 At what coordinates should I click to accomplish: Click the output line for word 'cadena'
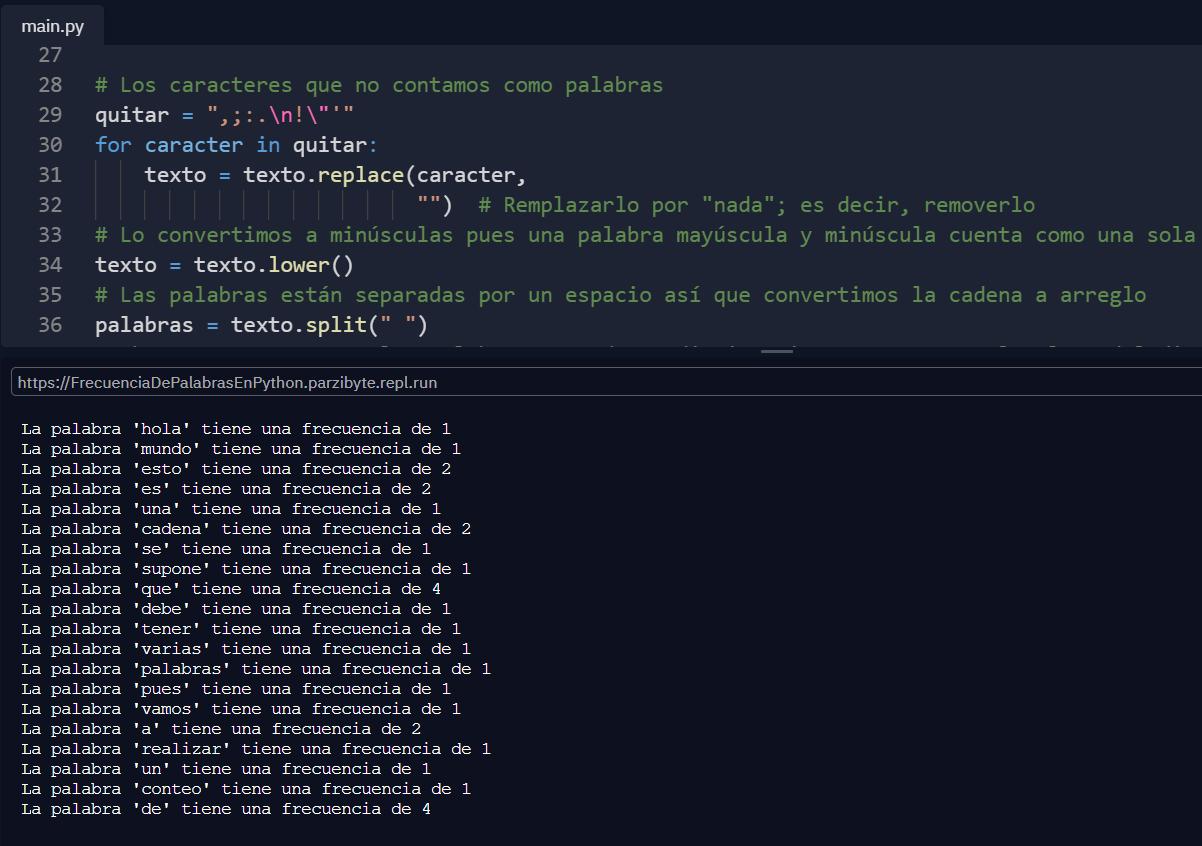[x=246, y=529]
